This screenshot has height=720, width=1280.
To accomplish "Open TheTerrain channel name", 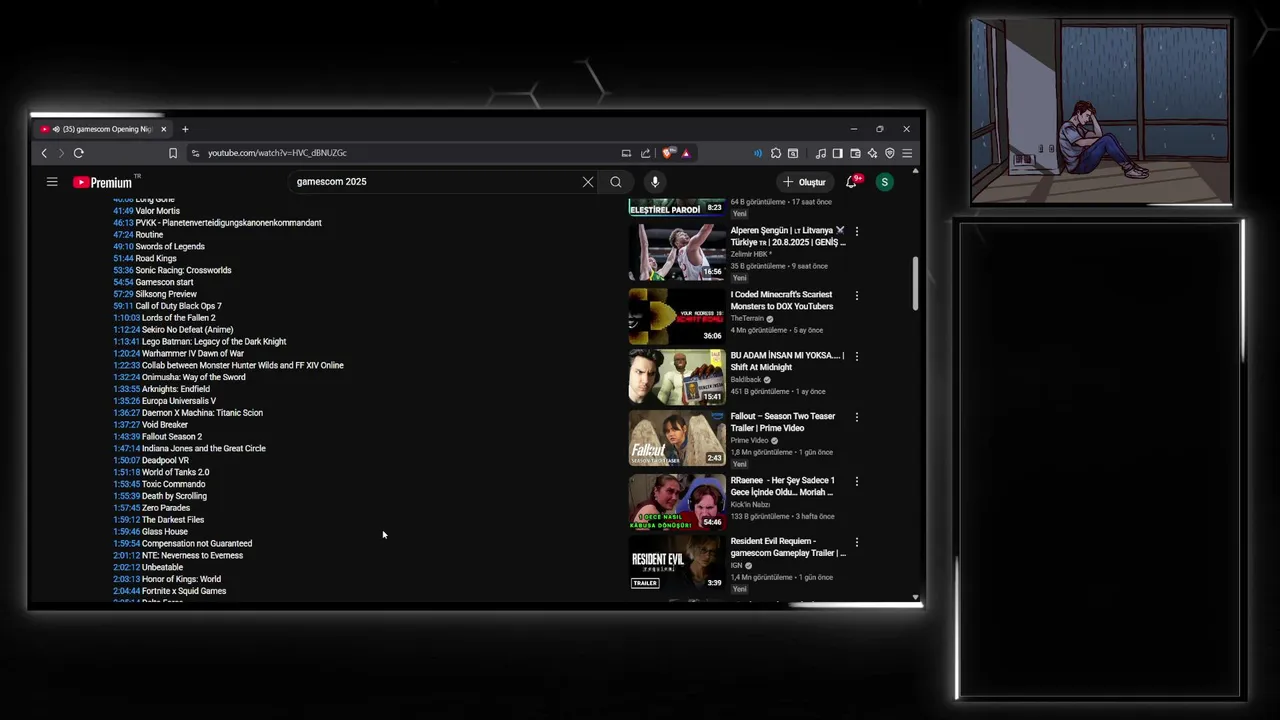I will [747, 318].
